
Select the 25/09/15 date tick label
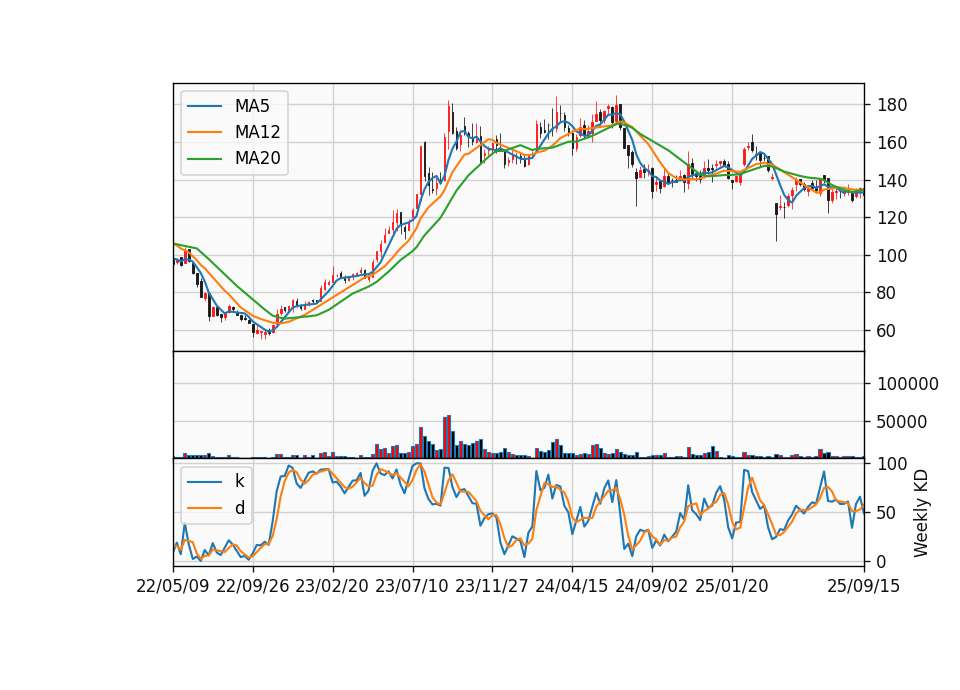coord(864,586)
